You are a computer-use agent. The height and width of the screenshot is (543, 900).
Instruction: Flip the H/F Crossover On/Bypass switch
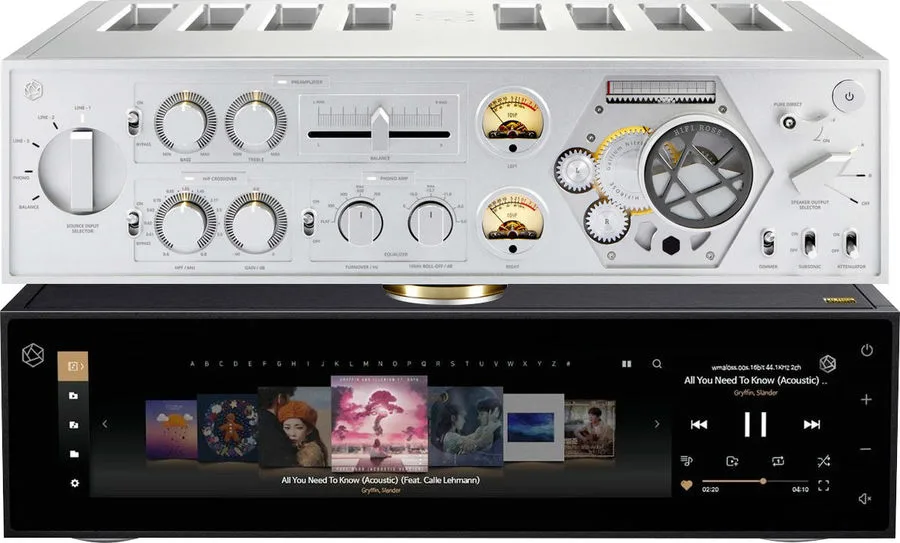[134, 223]
